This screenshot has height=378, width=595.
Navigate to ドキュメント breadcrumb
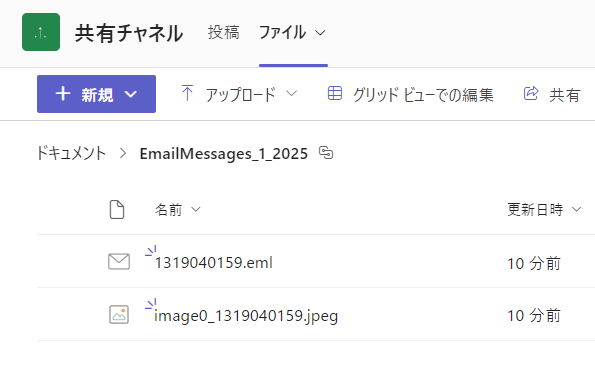(x=71, y=153)
